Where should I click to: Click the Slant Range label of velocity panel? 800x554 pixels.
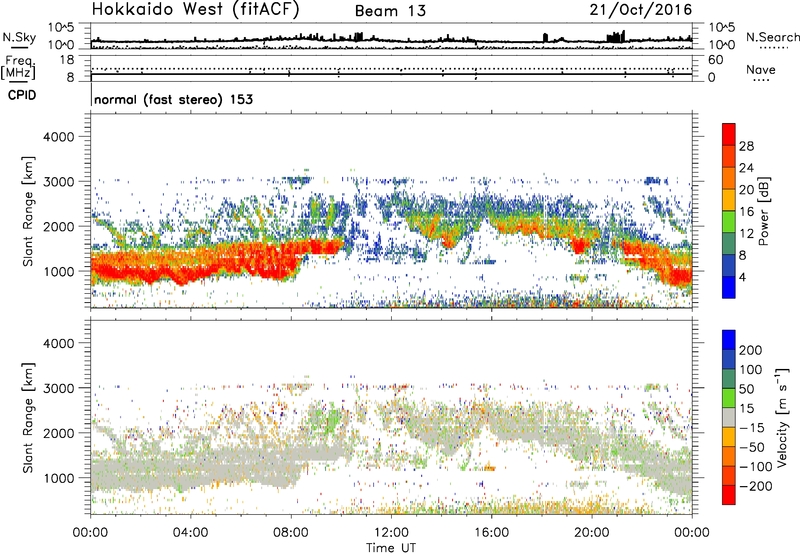(28, 418)
